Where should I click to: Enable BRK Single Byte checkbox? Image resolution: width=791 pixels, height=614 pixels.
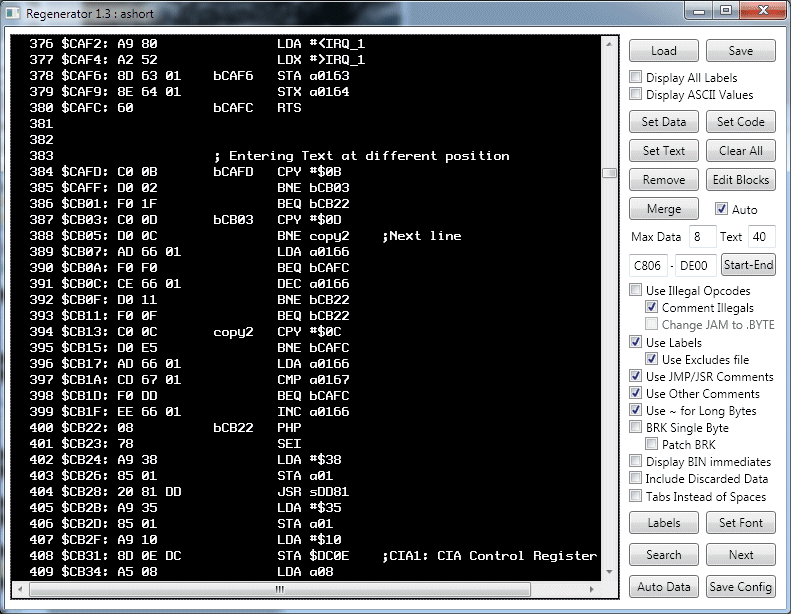[636, 427]
